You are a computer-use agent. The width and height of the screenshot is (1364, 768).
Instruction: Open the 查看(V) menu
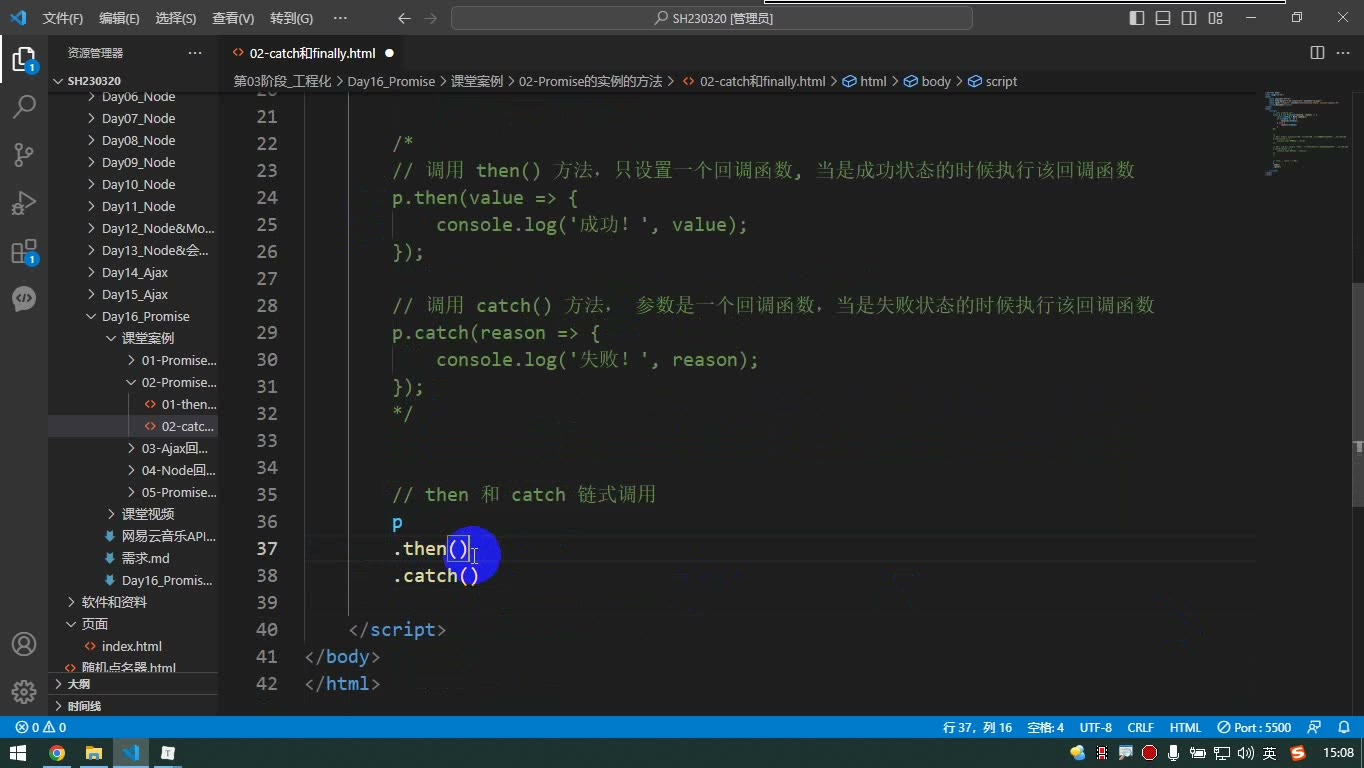pos(233,18)
